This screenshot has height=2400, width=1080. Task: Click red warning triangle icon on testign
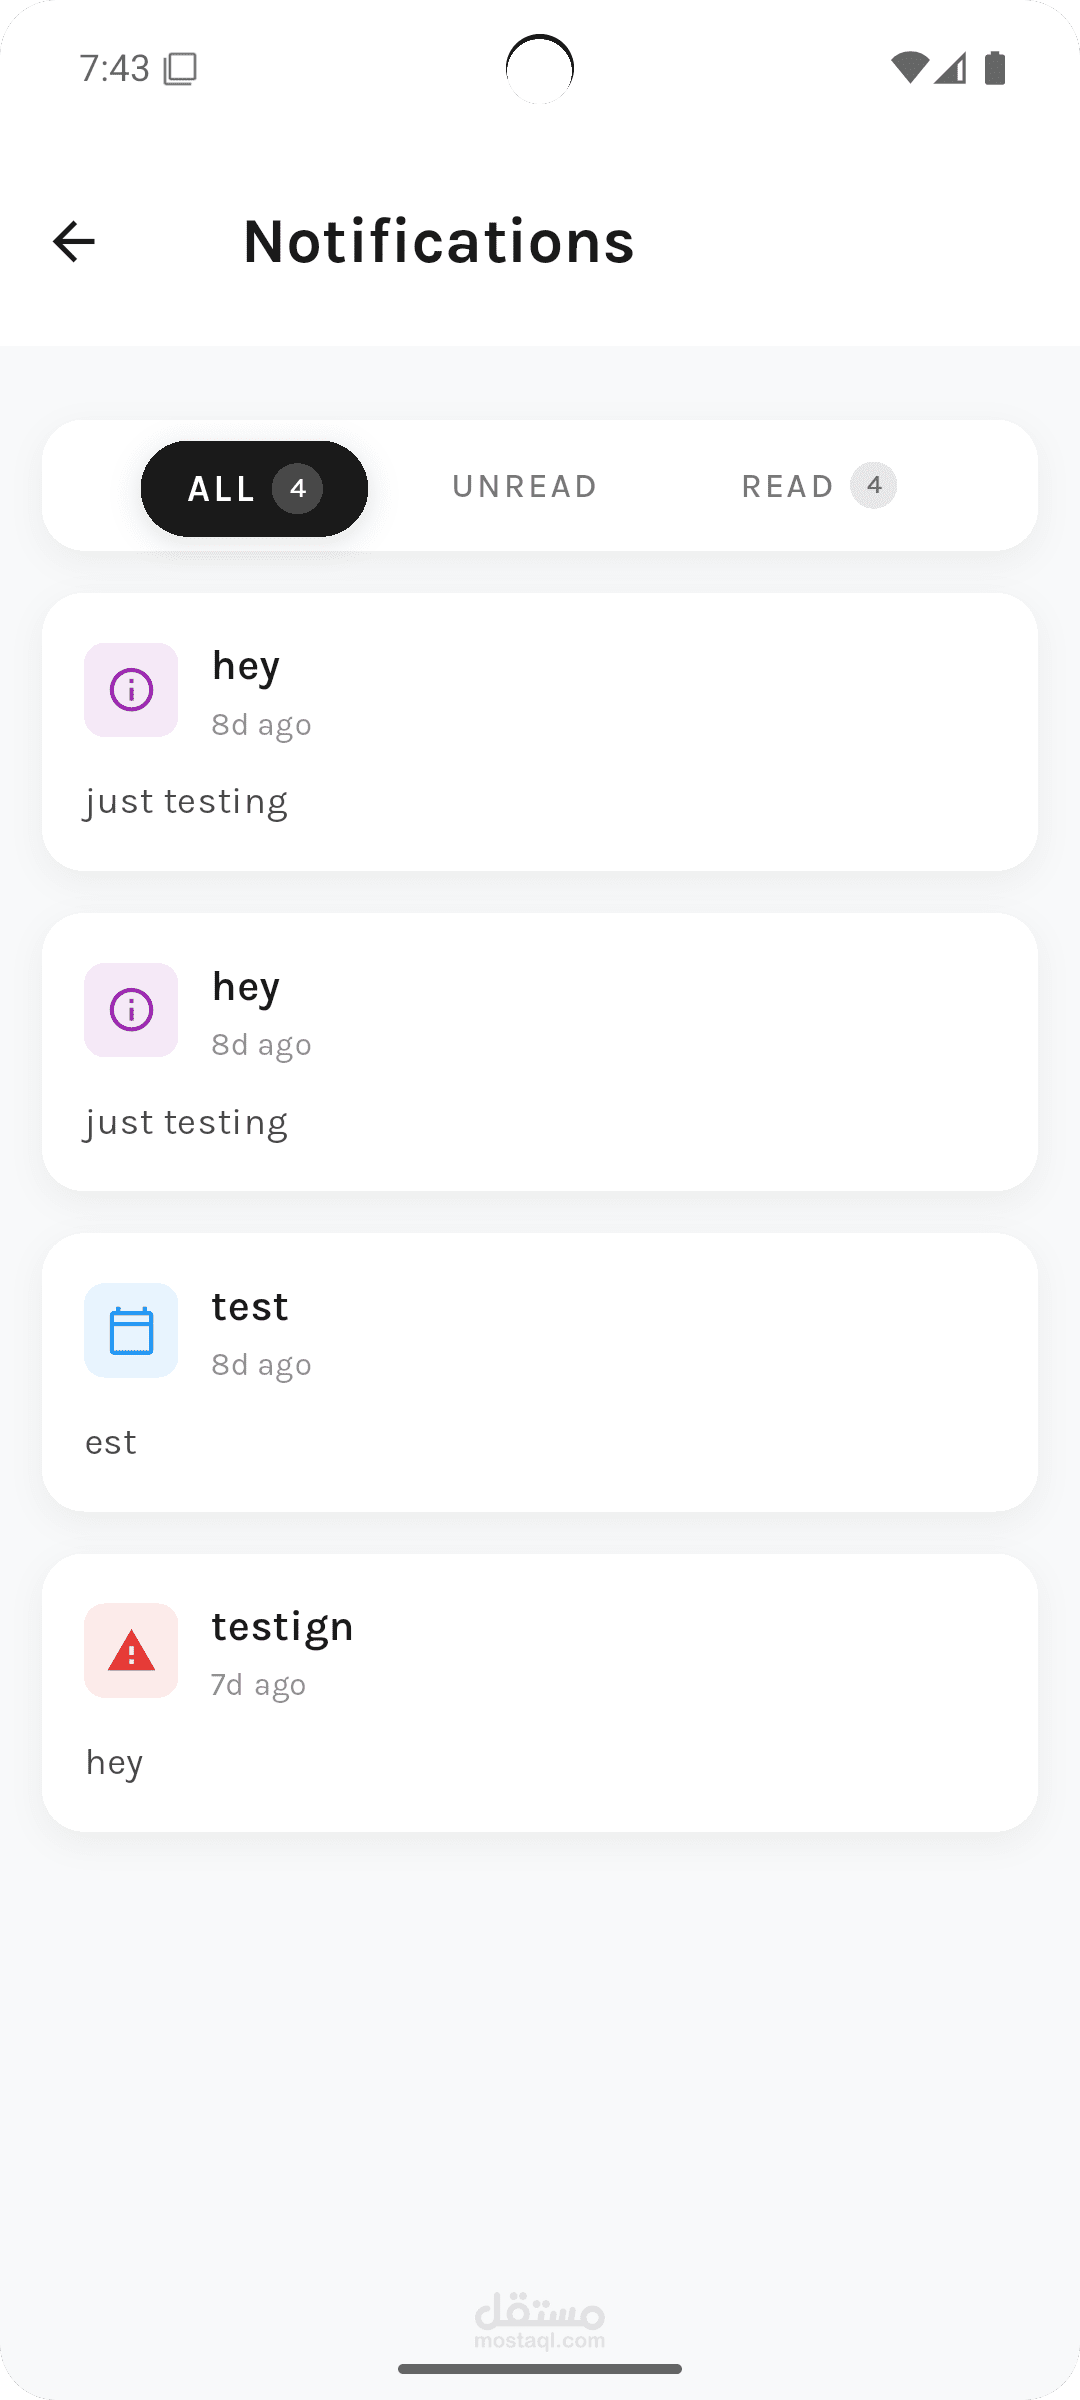pyautogui.click(x=131, y=1651)
